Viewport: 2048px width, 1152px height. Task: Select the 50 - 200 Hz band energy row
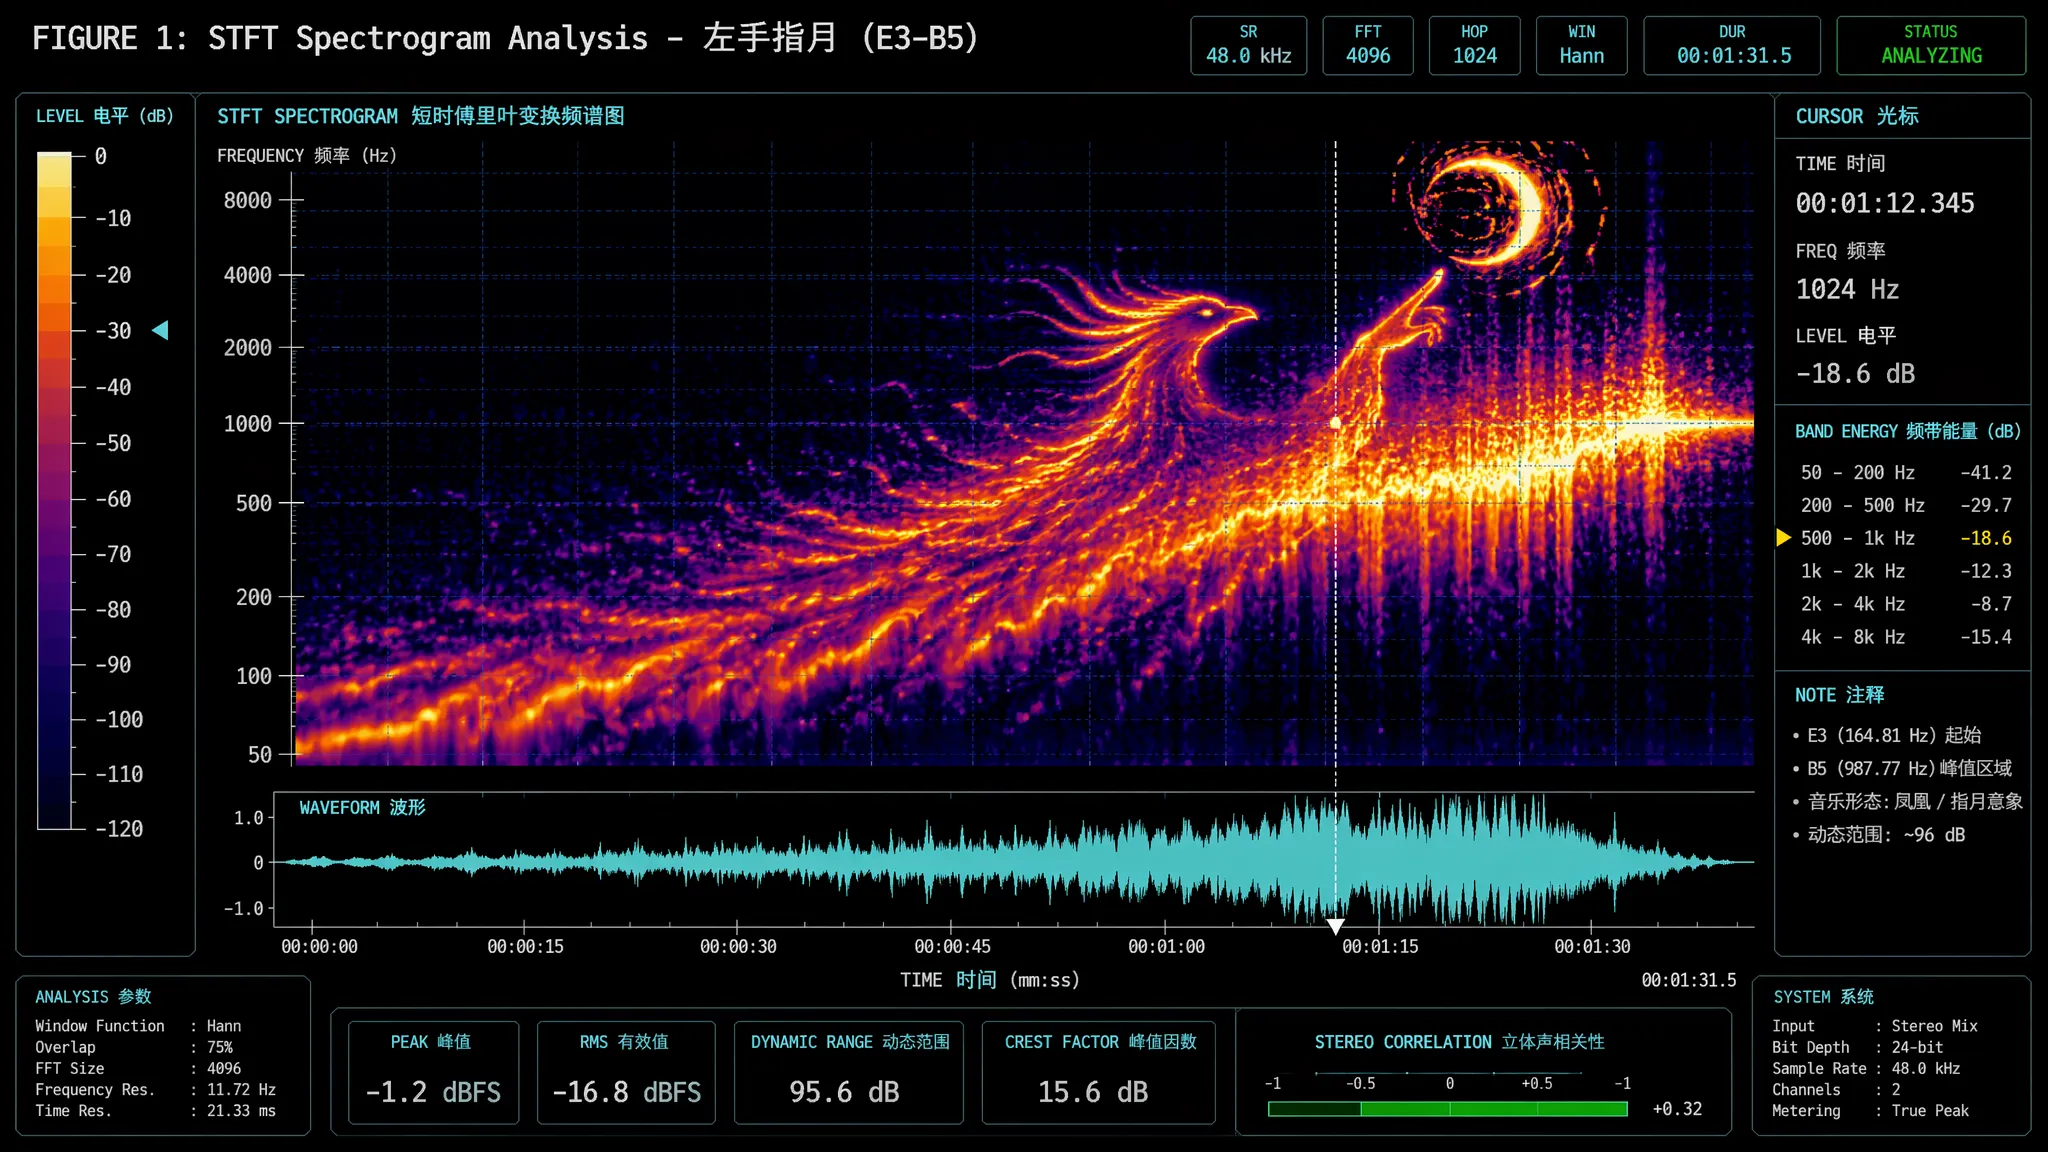pos(1905,472)
